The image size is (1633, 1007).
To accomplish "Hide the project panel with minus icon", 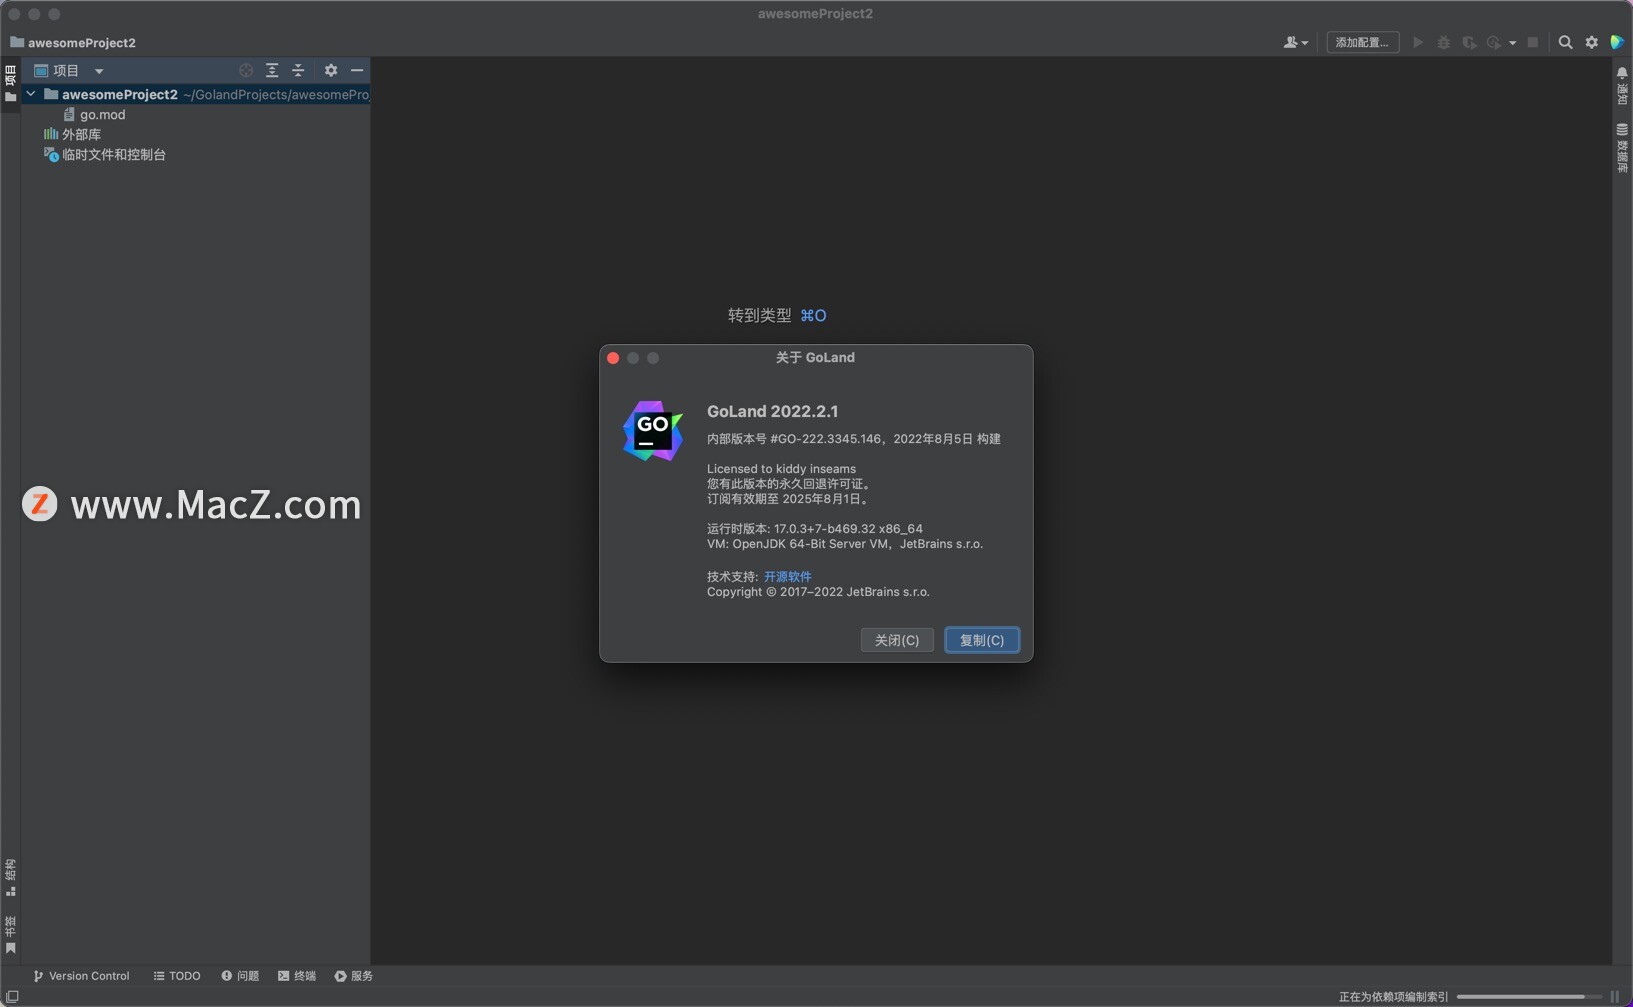I will [x=357, y=70].
